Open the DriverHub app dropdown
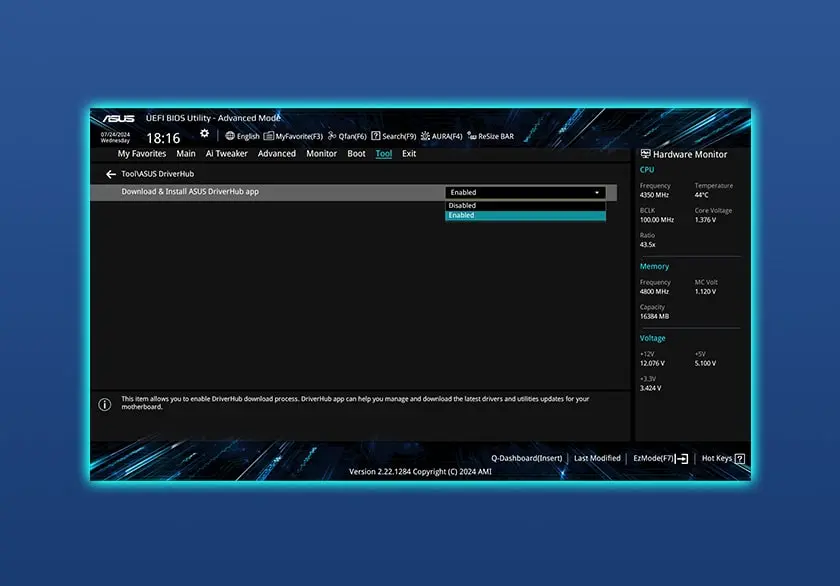 pos(525,192)
